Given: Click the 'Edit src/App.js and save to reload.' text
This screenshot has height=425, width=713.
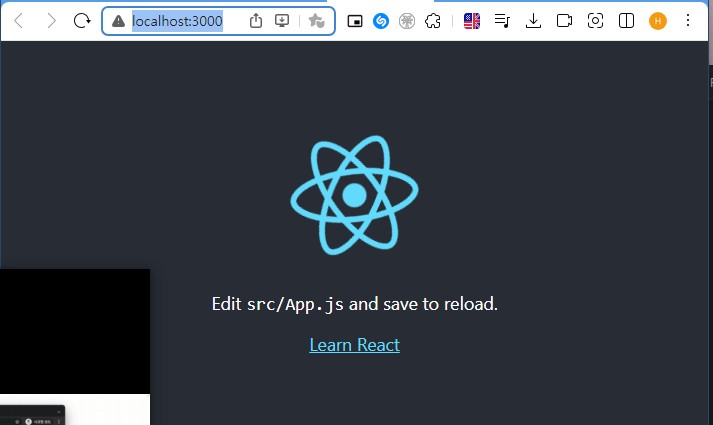Looking at the screenshot, I should (x=355, y=304).
